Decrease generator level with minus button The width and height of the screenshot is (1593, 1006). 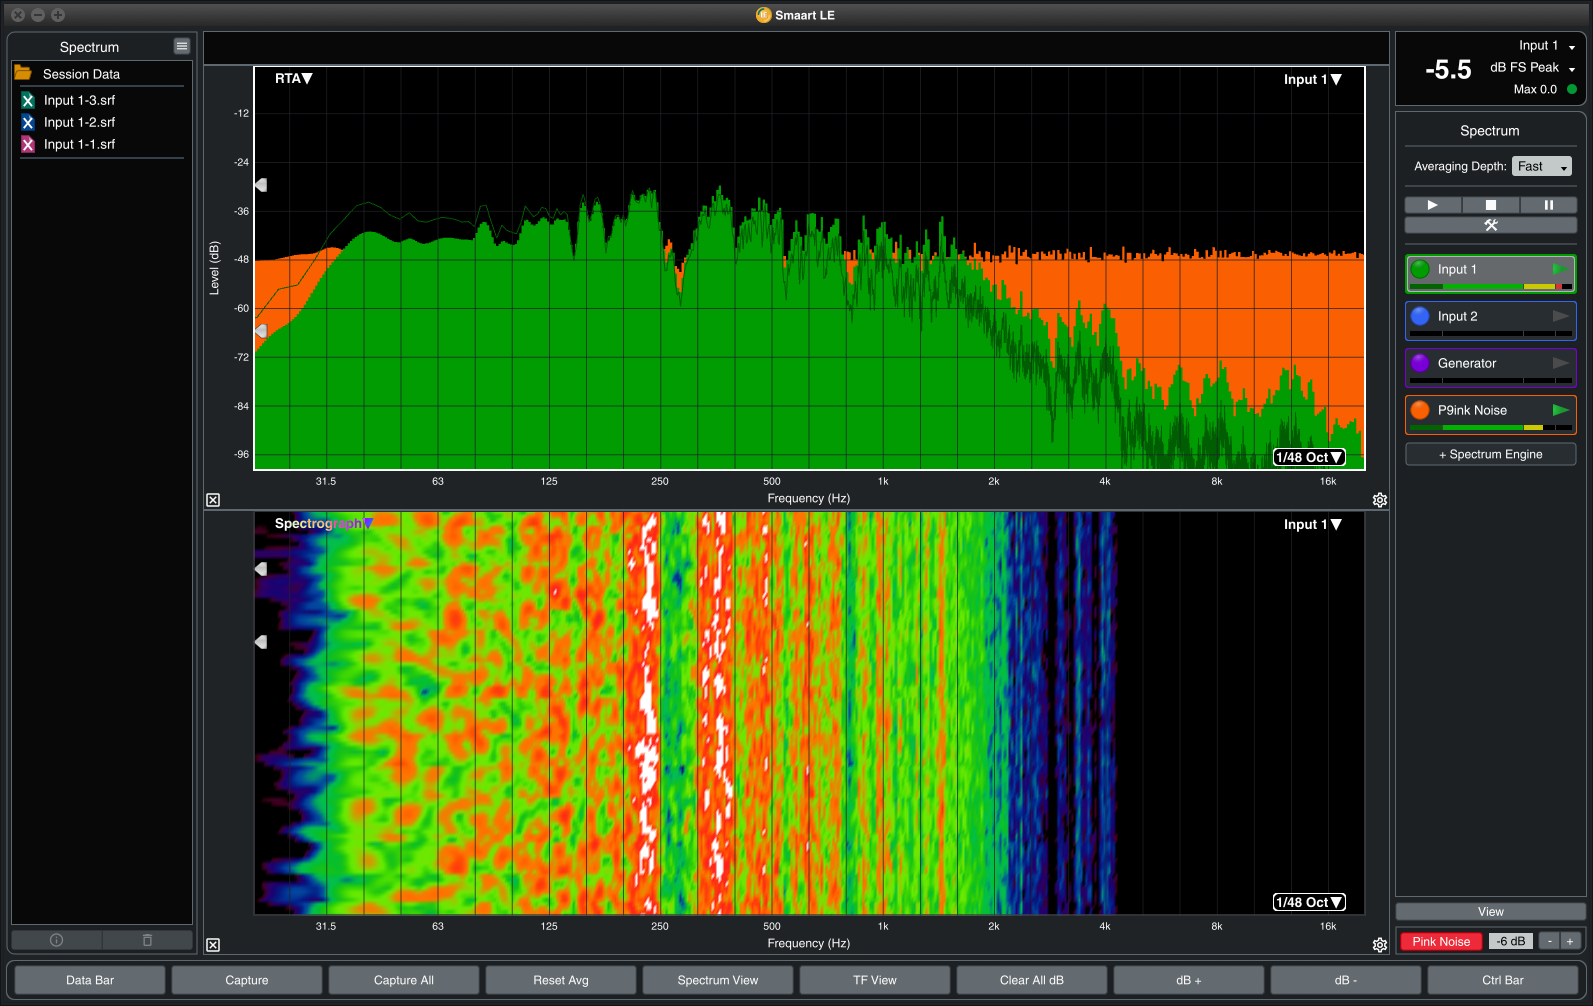pyautogui.click(x=1549, y=941)
